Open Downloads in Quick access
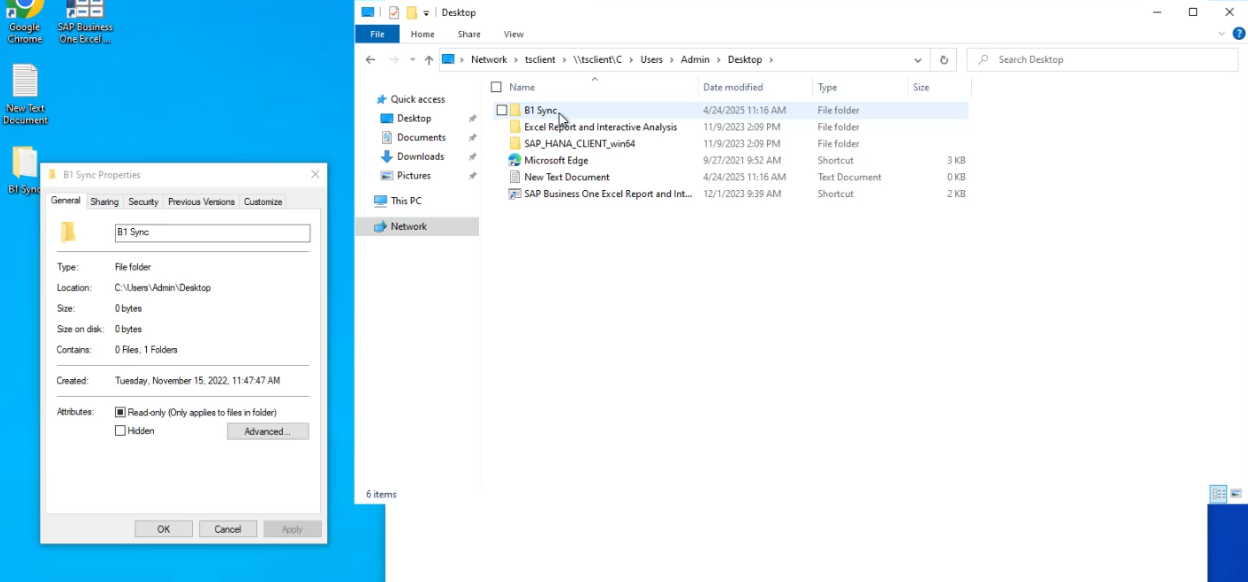The width and height of the screenshot is (1248, 582). pos(420,156)
